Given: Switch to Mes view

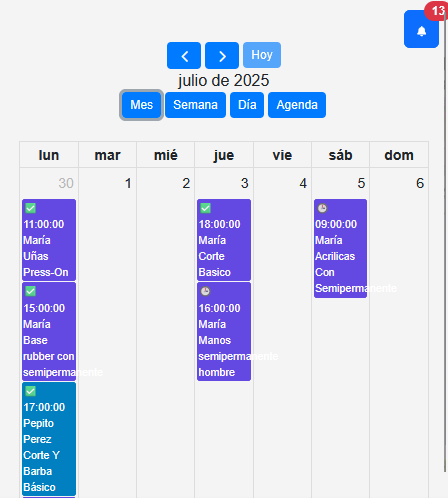Looking at the screenshot, I should [x=141, y=105].
